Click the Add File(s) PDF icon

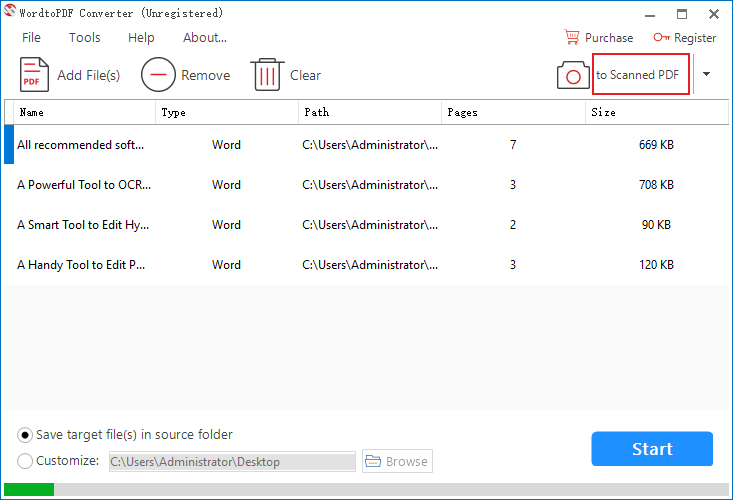coord(34,75)
